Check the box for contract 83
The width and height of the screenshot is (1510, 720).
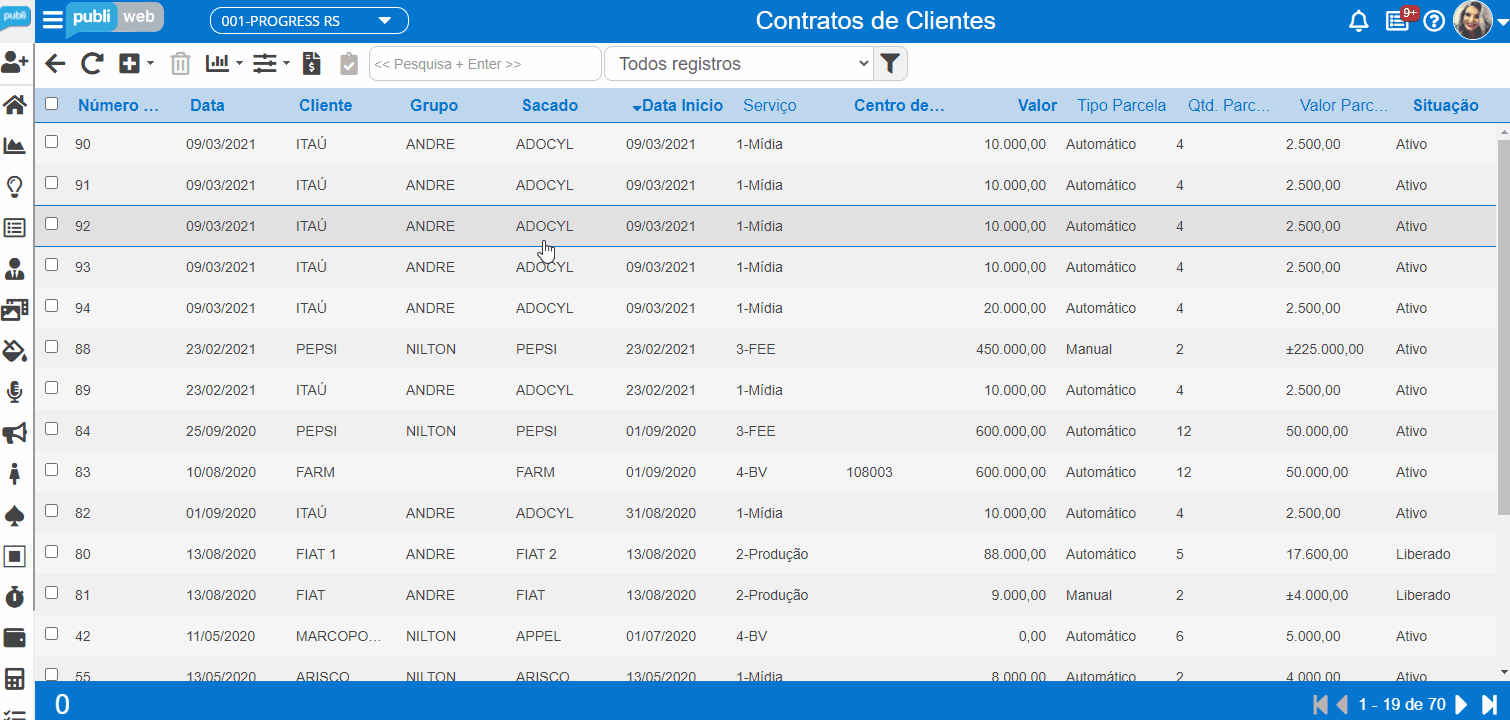coord(52,470)
